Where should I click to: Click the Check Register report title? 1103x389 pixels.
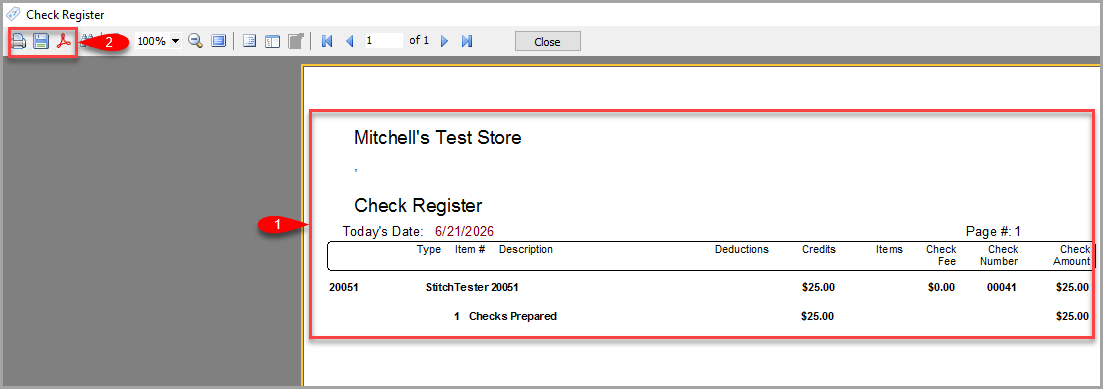click(418, 205)
